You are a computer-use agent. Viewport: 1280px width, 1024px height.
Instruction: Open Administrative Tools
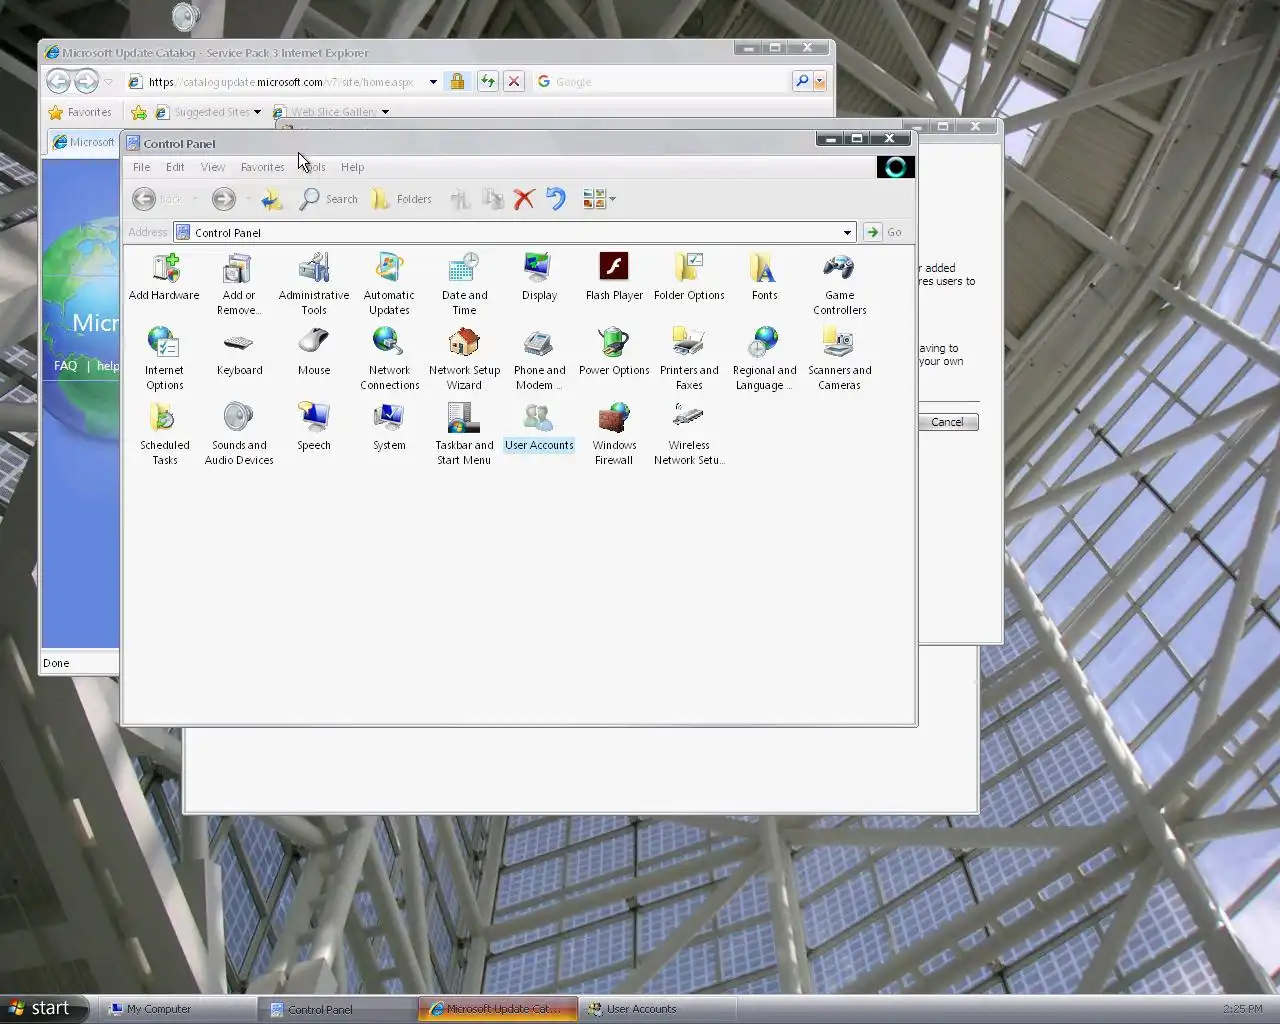(314, 284)
